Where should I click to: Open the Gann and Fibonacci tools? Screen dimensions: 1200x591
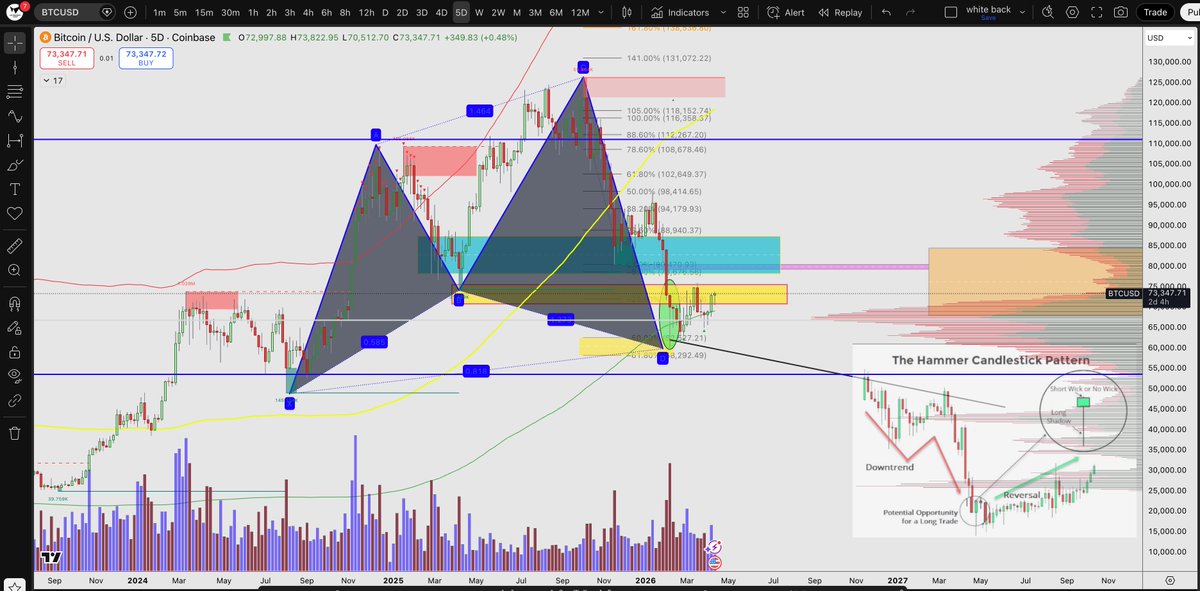pyautogui.click(x=15, y=92)
